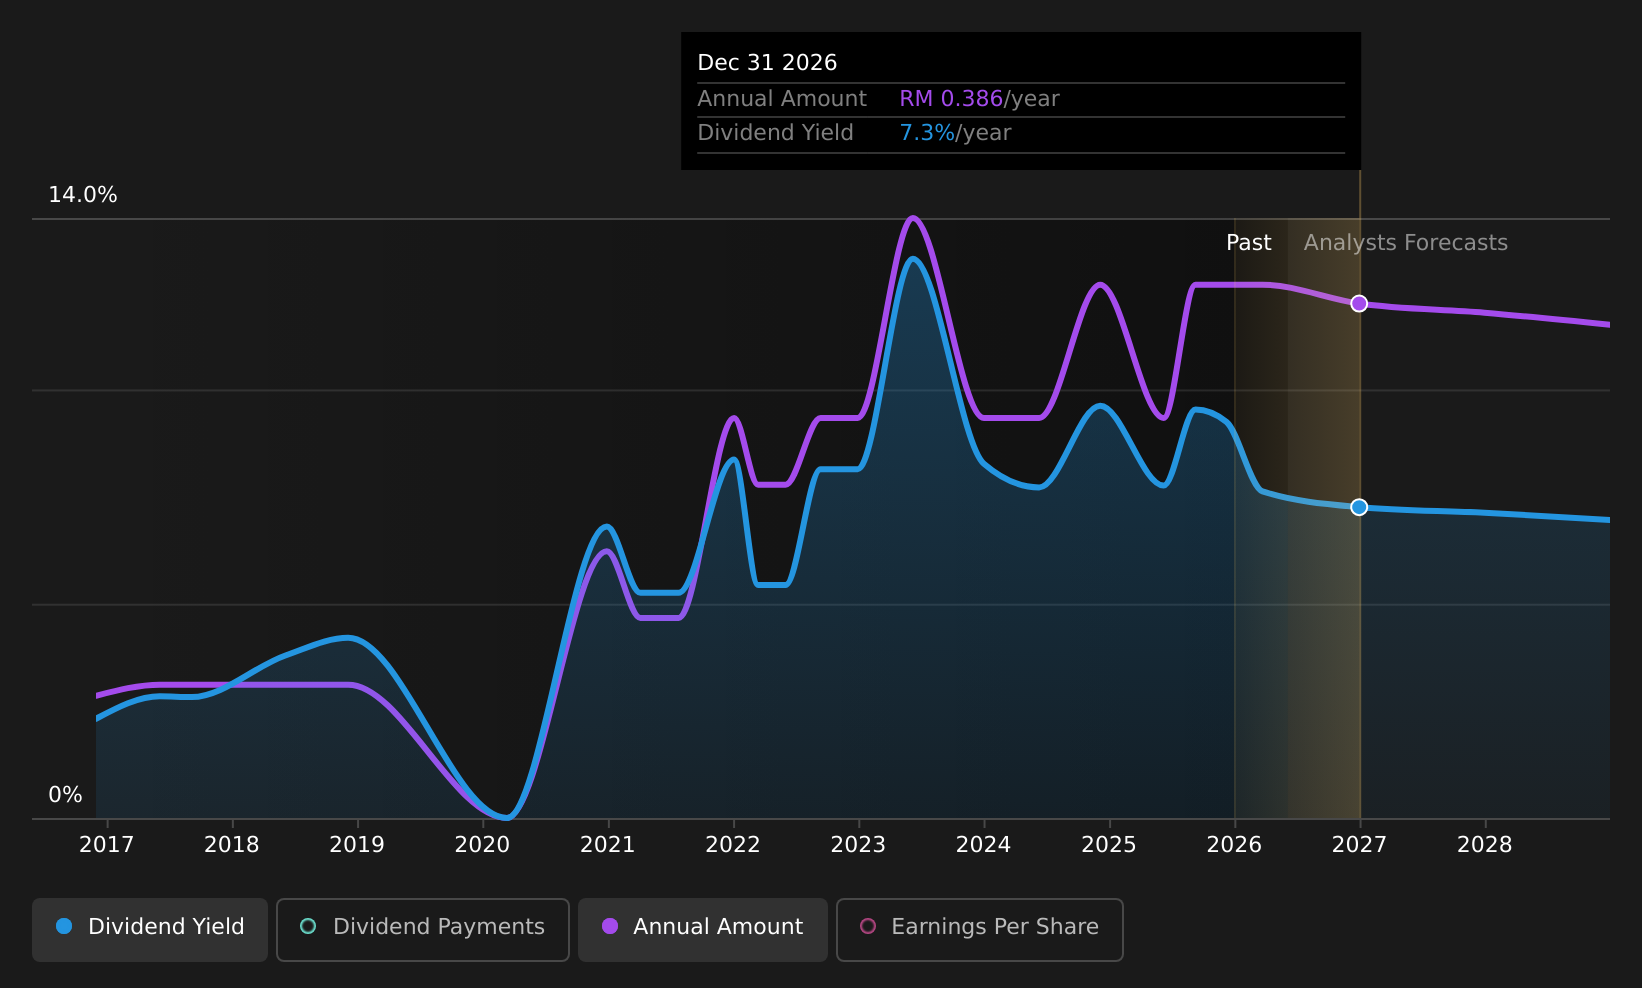Viewport: 1642px width, 988px height.
Task: Click the teal Dividend Payments legend circle
Action: [308, 926]
